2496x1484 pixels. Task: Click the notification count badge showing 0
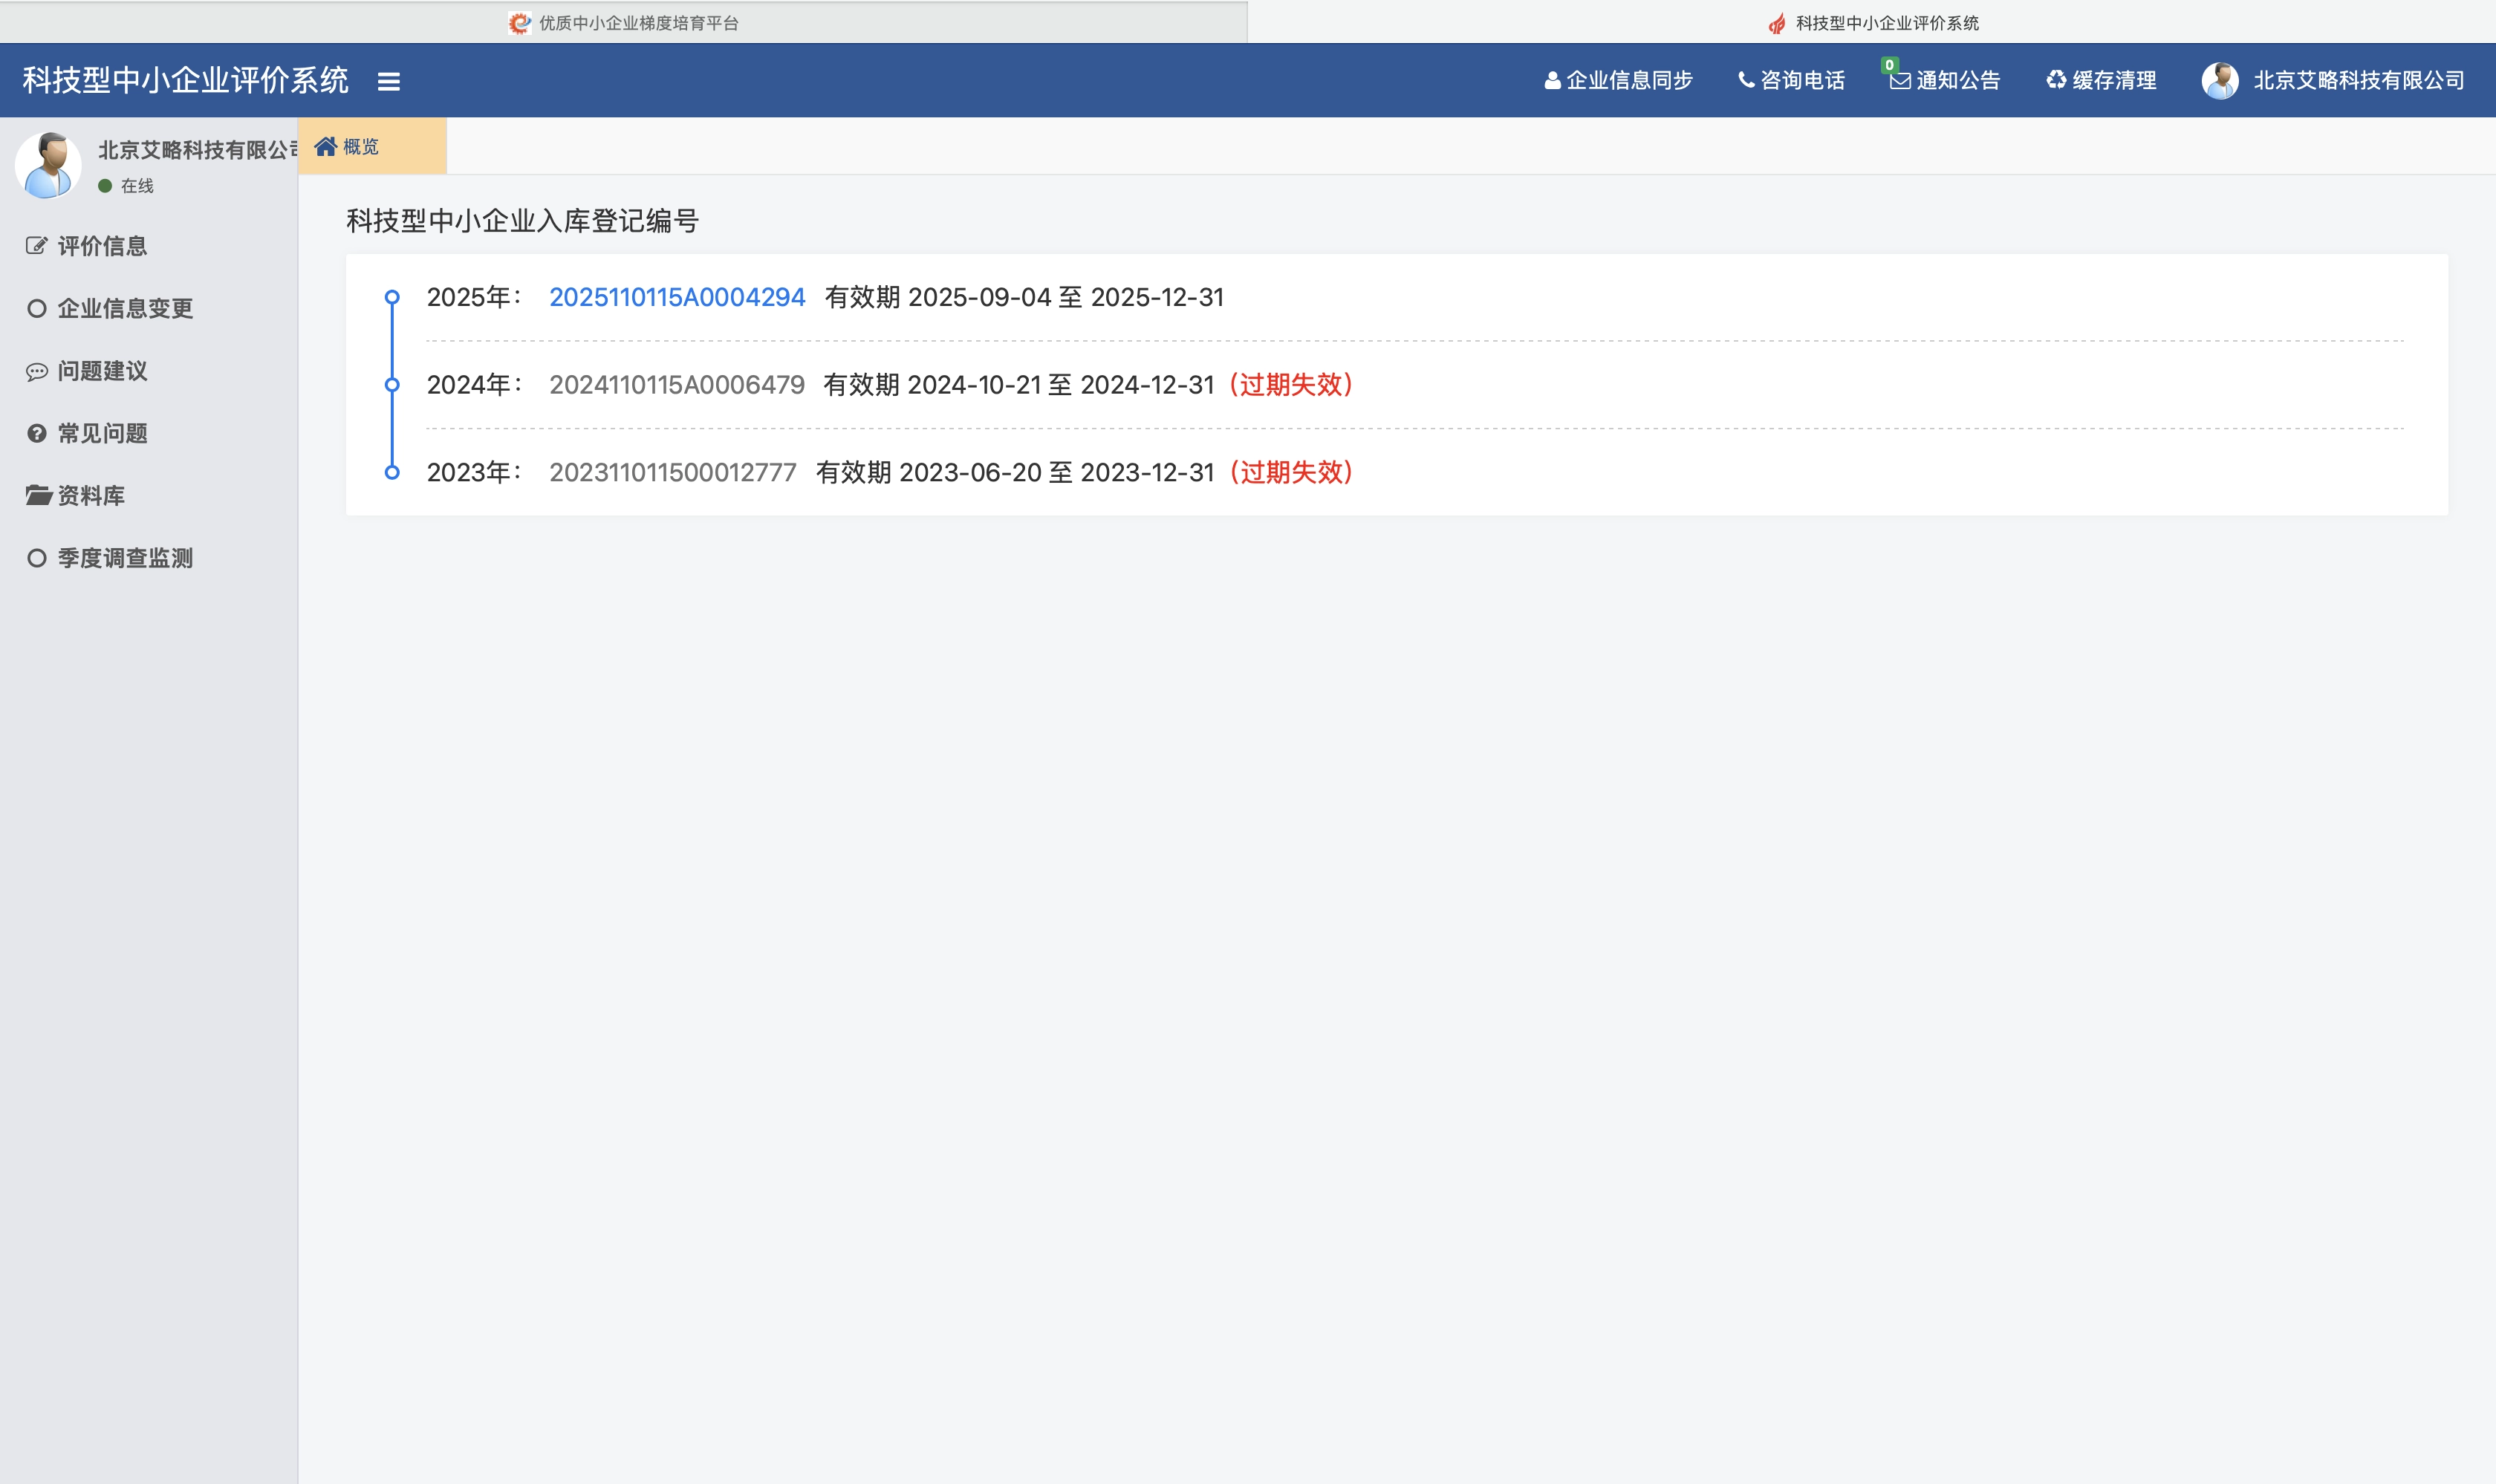[x=1889, y=65]
